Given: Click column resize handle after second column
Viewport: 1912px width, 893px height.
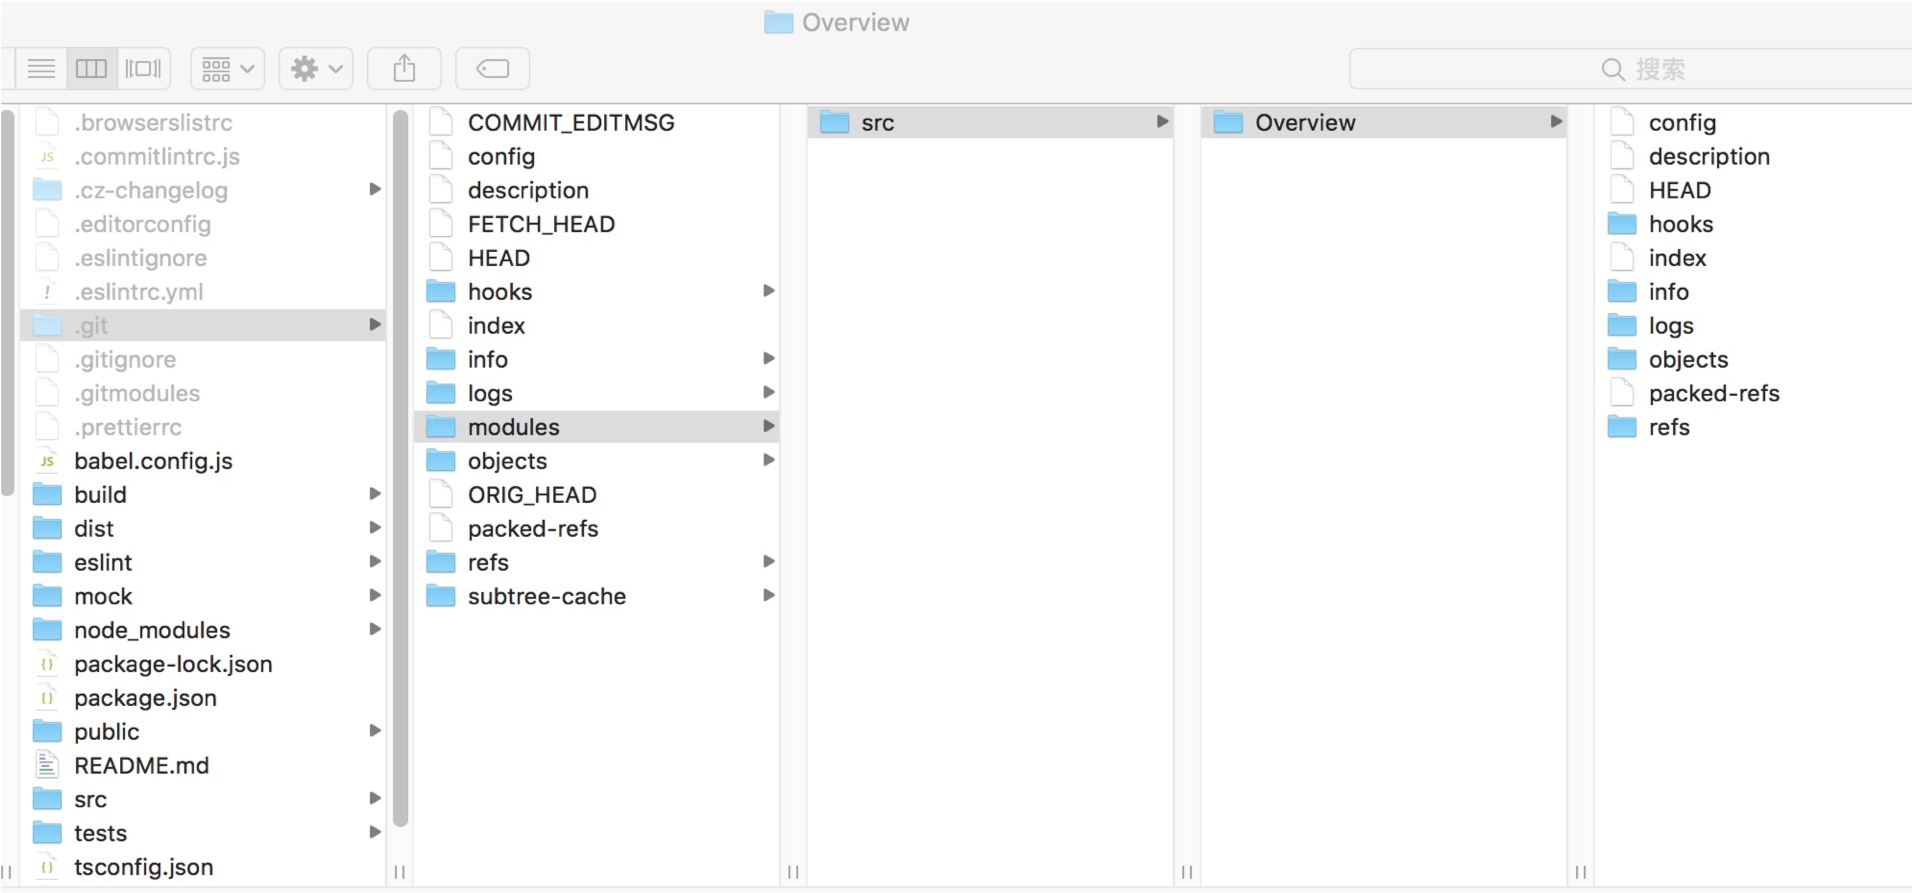Looking at the screenshot, I should coord(793,872).
